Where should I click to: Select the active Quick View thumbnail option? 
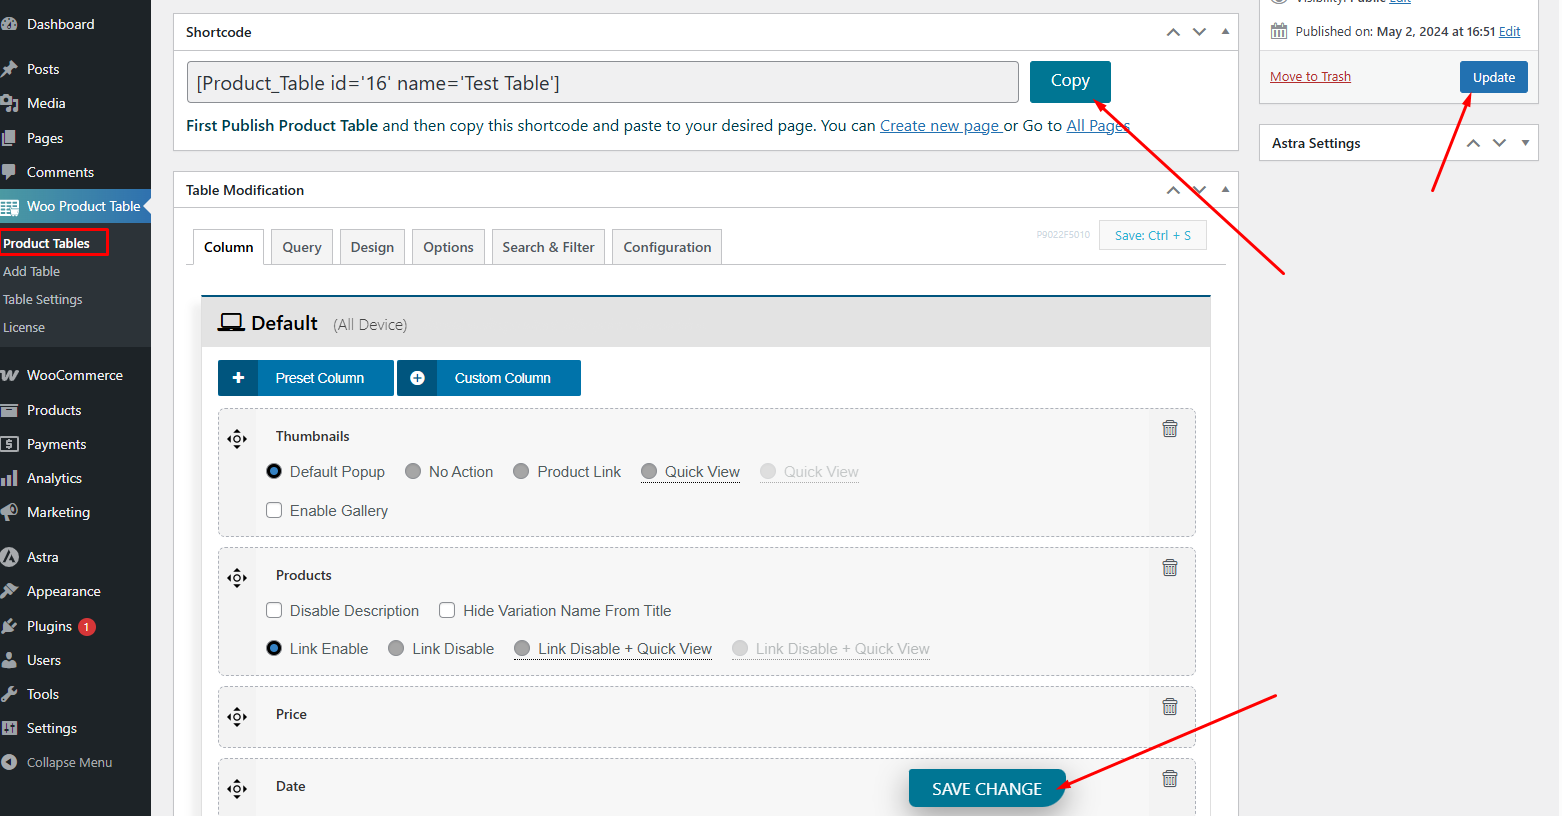pos(649,471)
